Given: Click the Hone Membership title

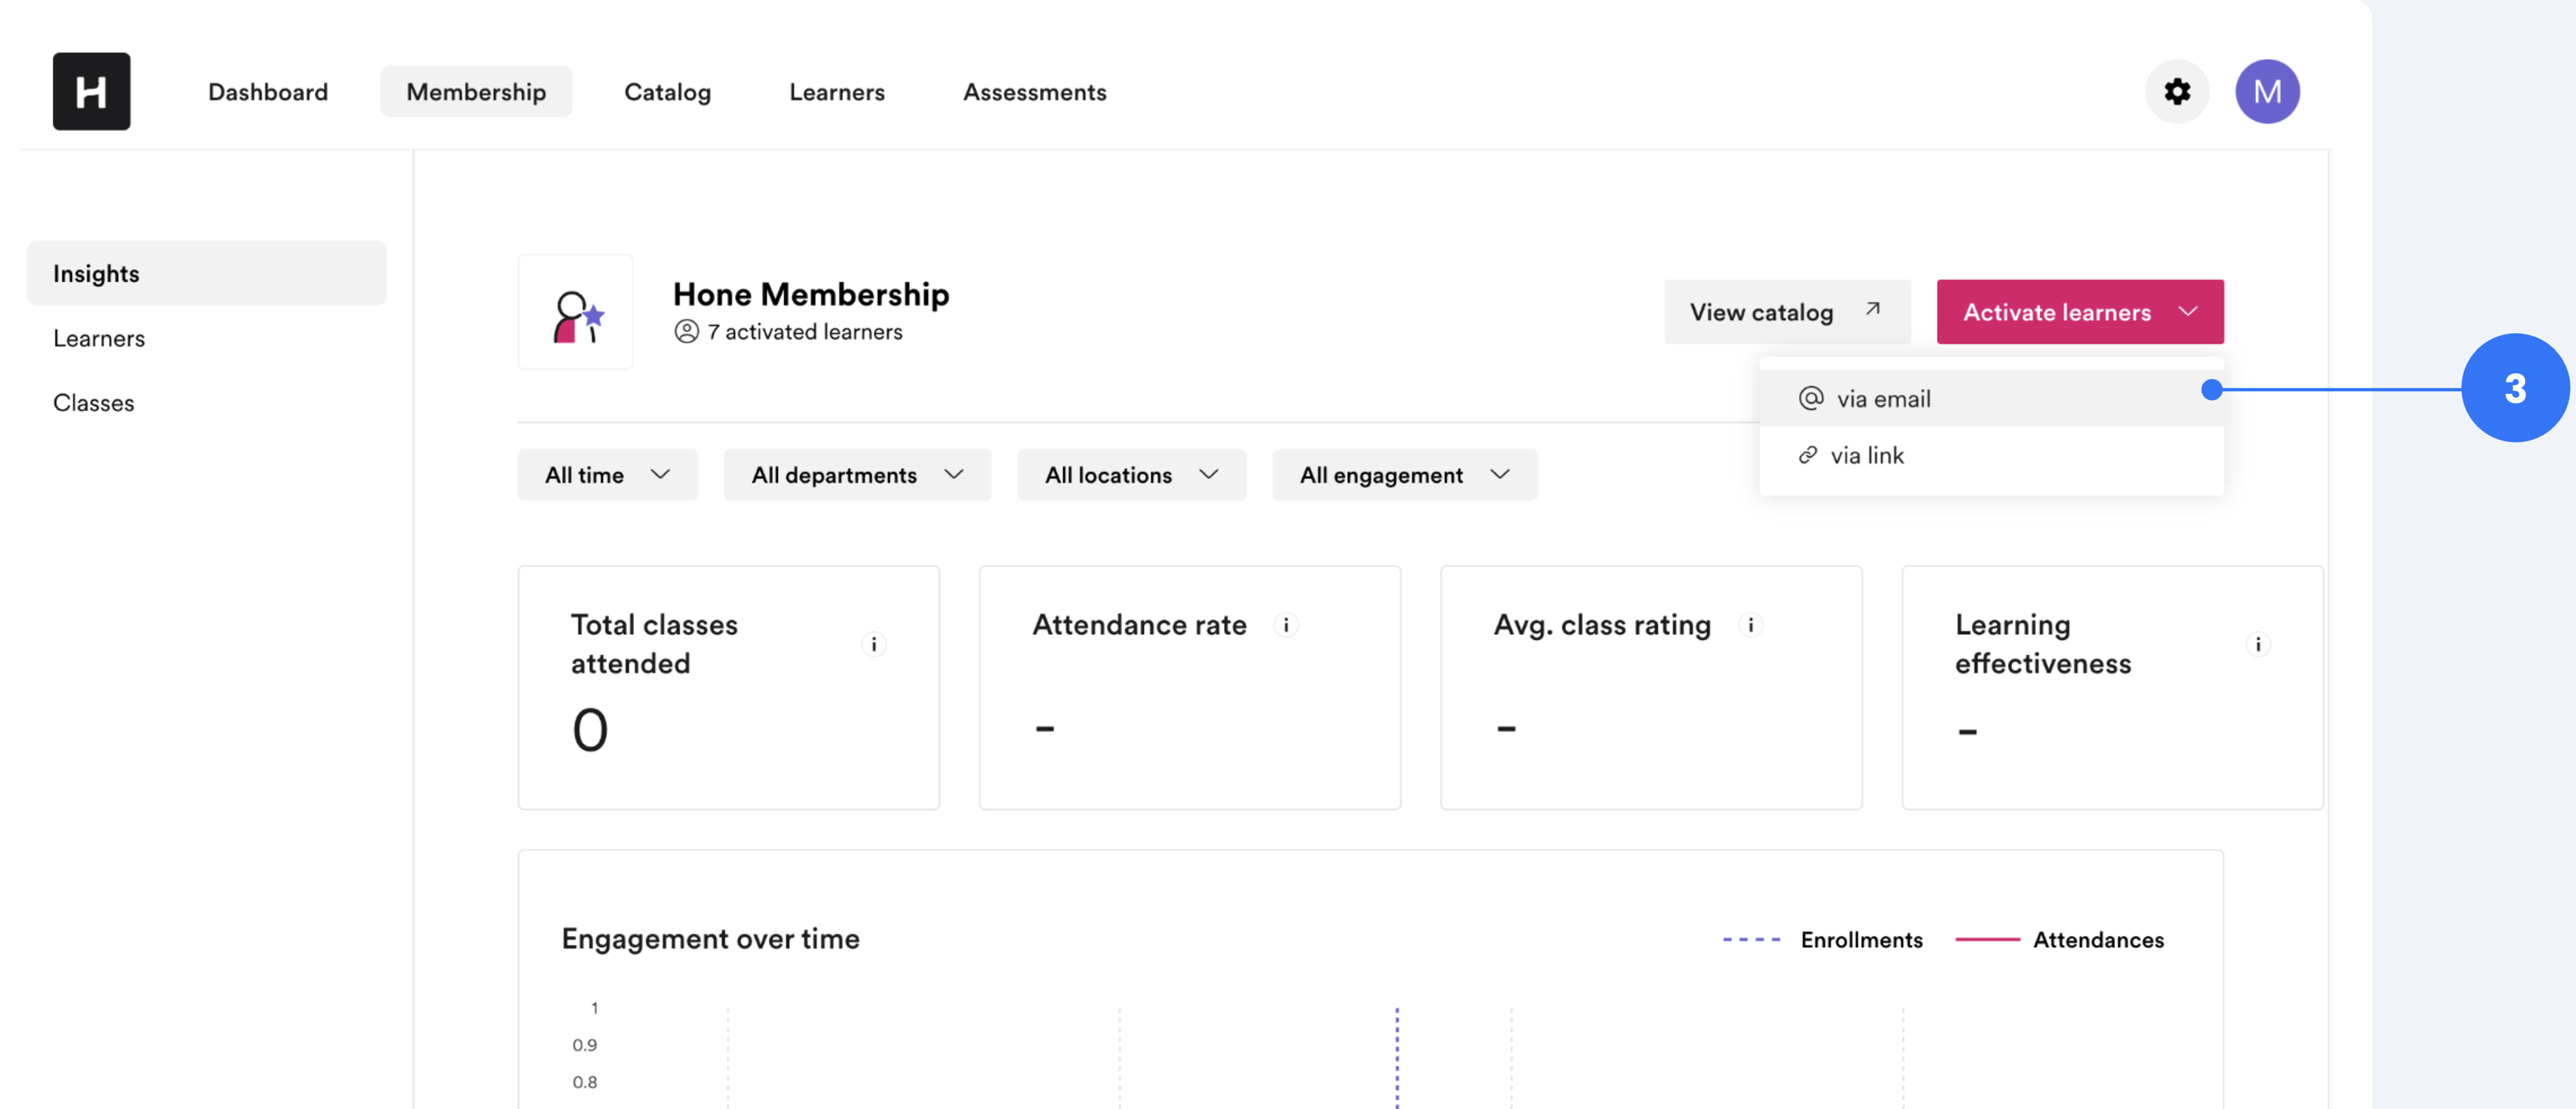Looking at the screenshot, I should (x=811, y=294).
